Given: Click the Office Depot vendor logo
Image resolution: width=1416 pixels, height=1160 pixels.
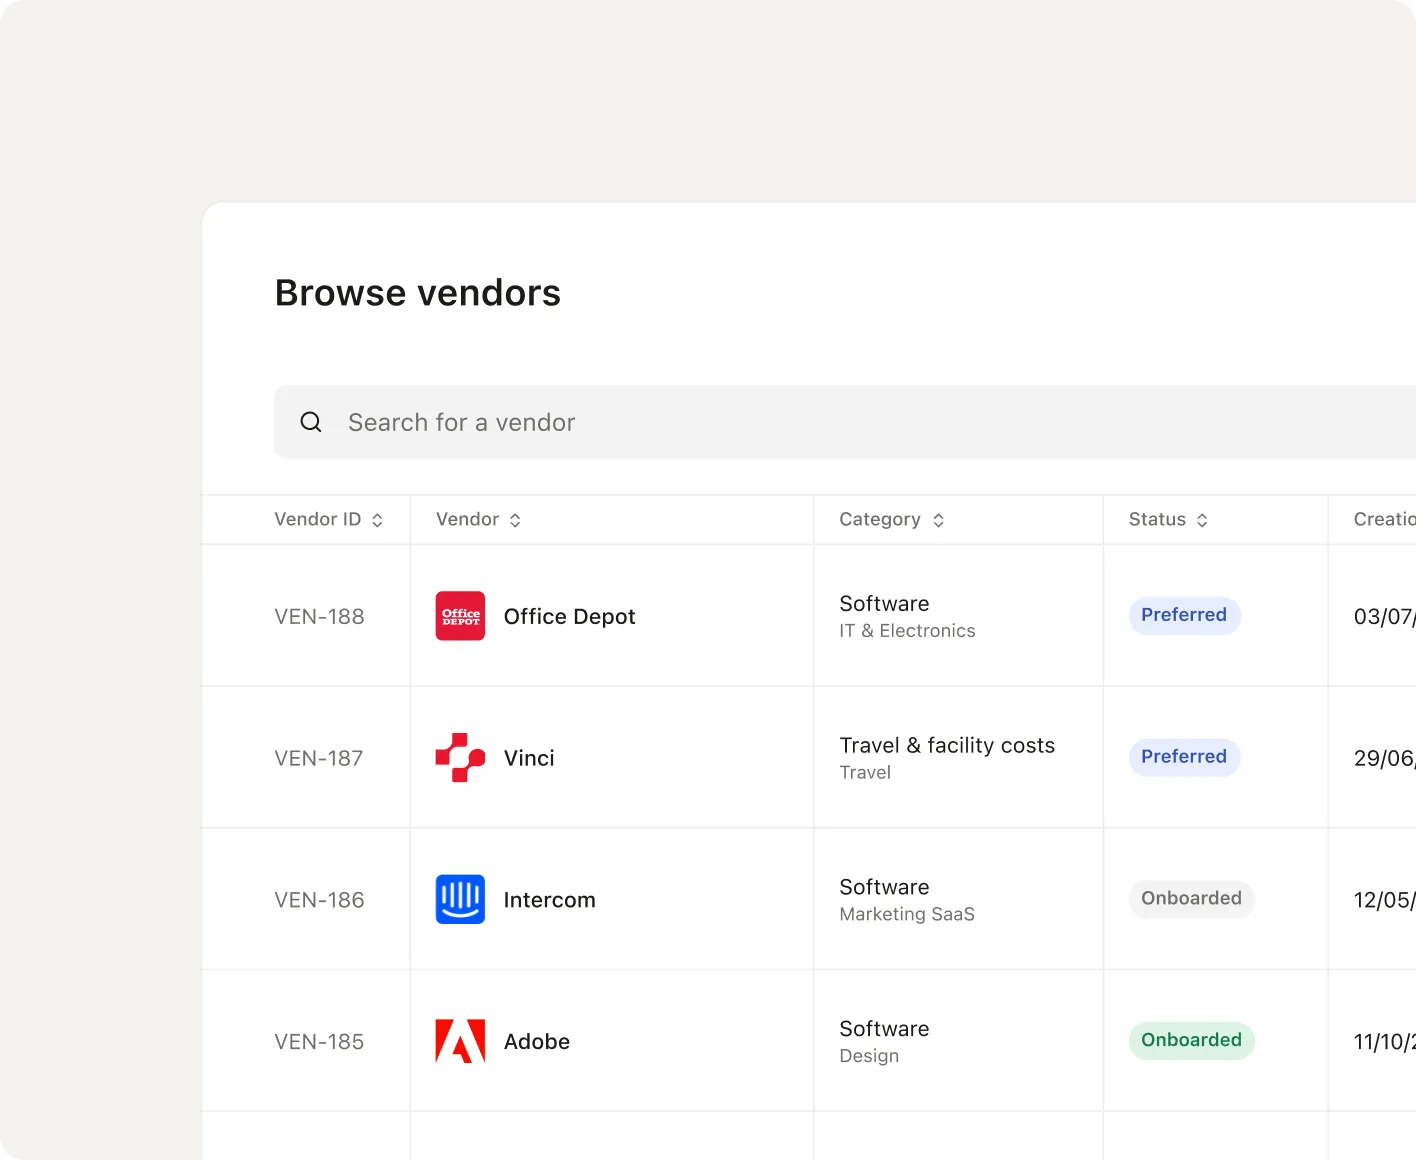Looking at the screenshot, I should [459, 616].
